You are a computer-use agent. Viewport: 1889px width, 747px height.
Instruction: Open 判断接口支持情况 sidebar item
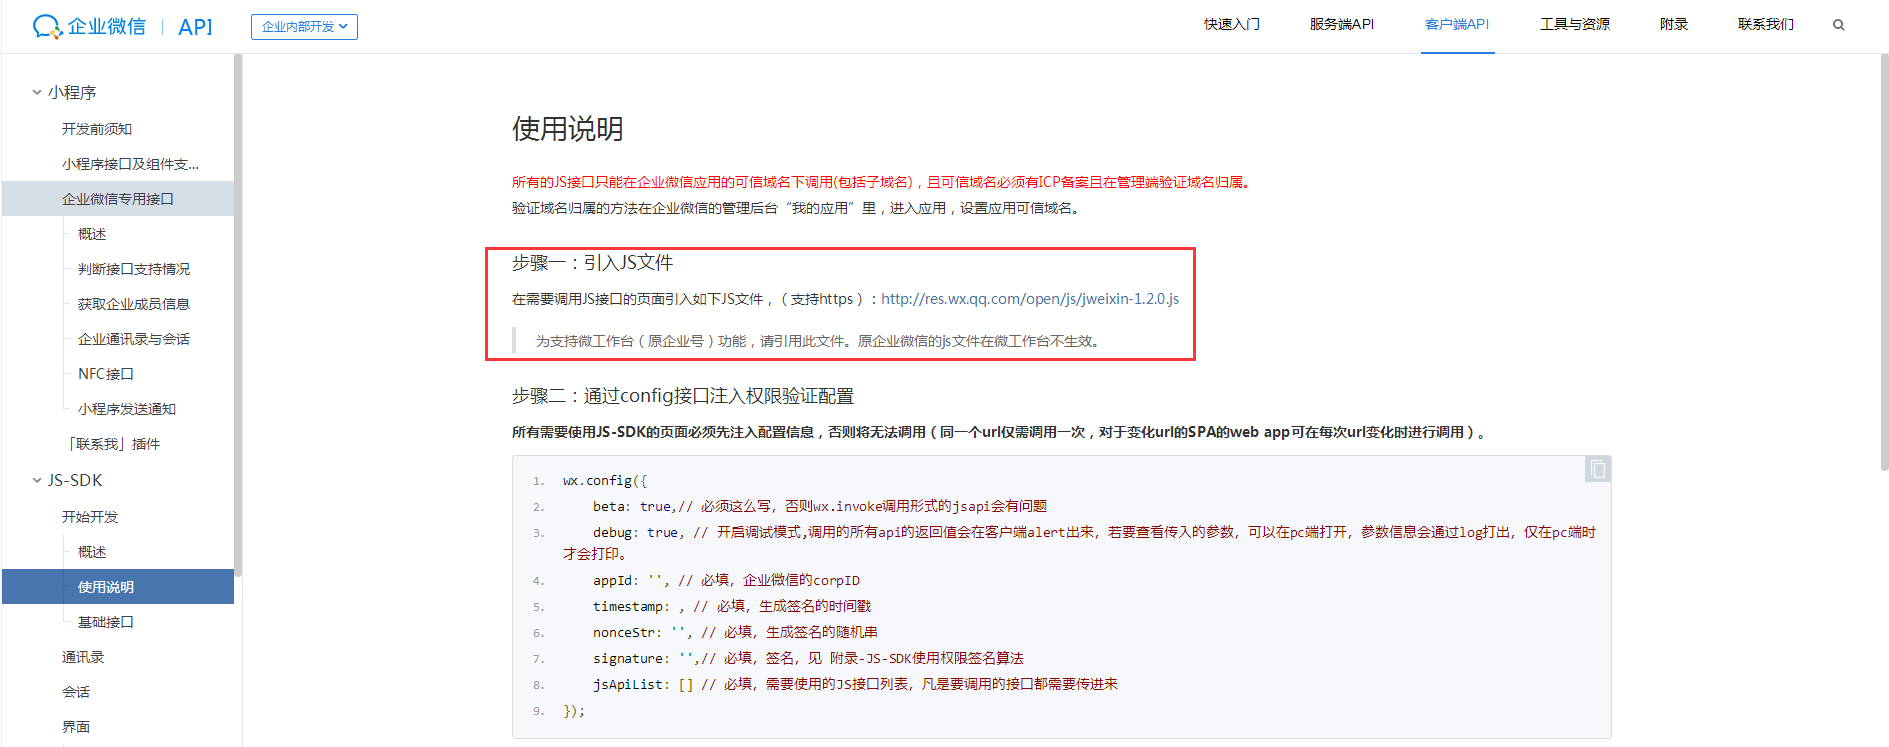(134, 269)
